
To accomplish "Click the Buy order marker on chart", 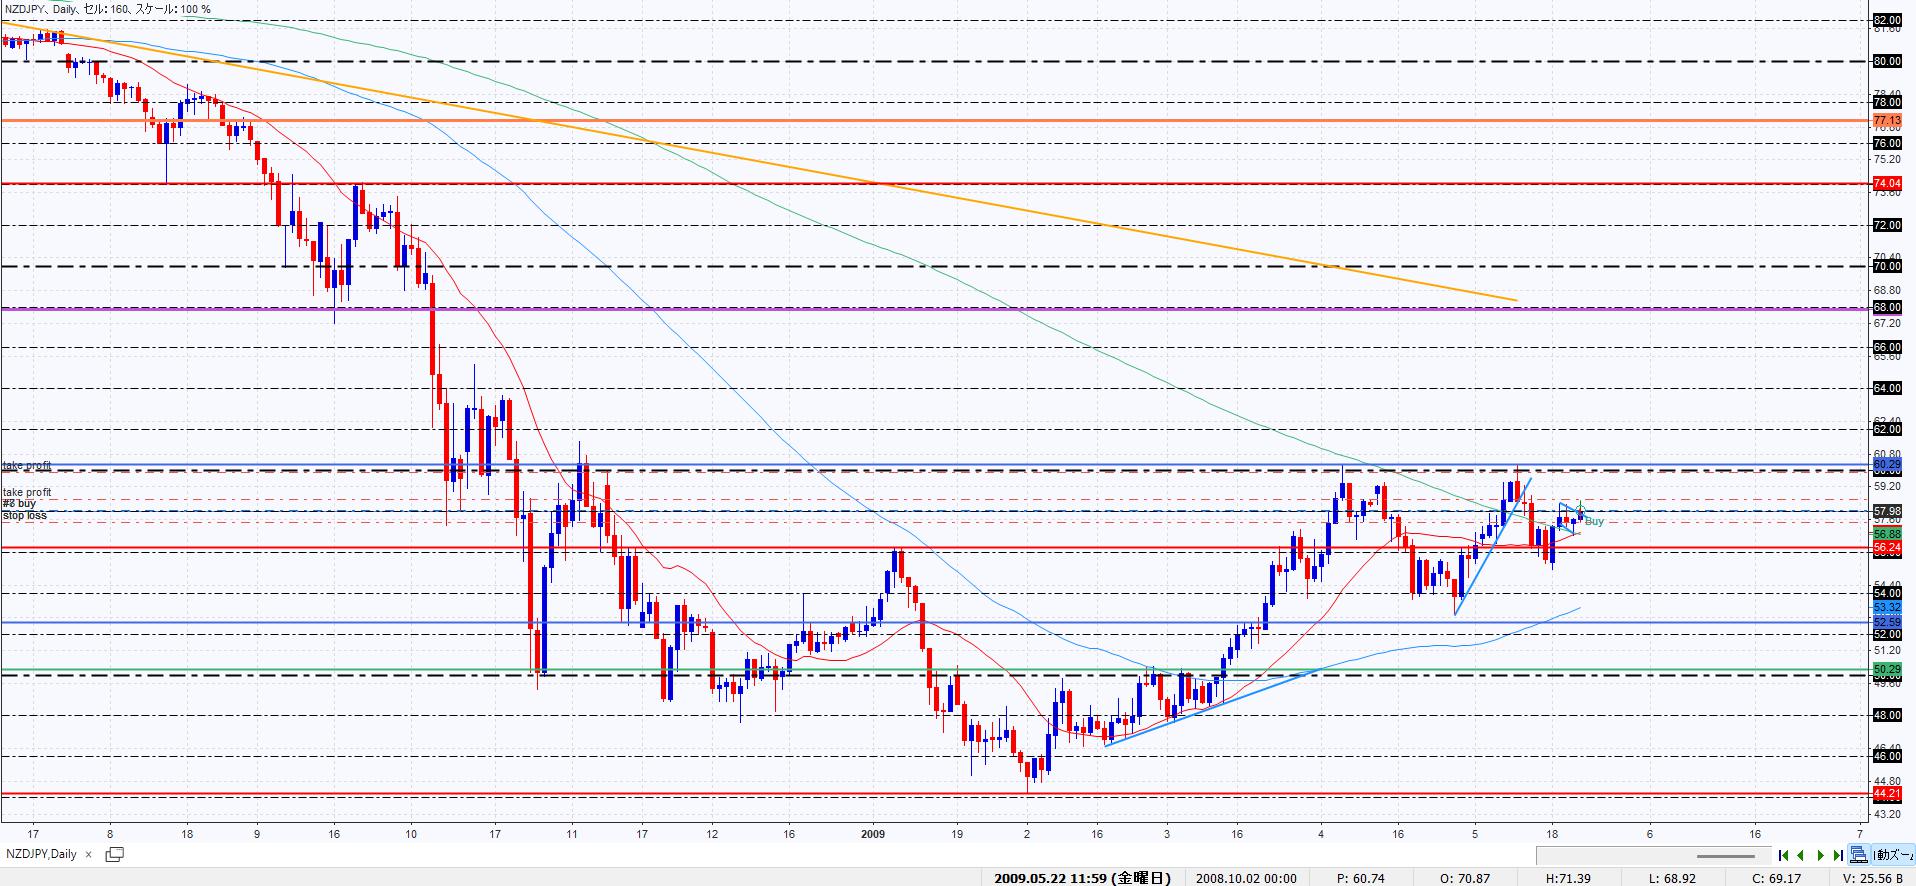I will [1594, 521].
